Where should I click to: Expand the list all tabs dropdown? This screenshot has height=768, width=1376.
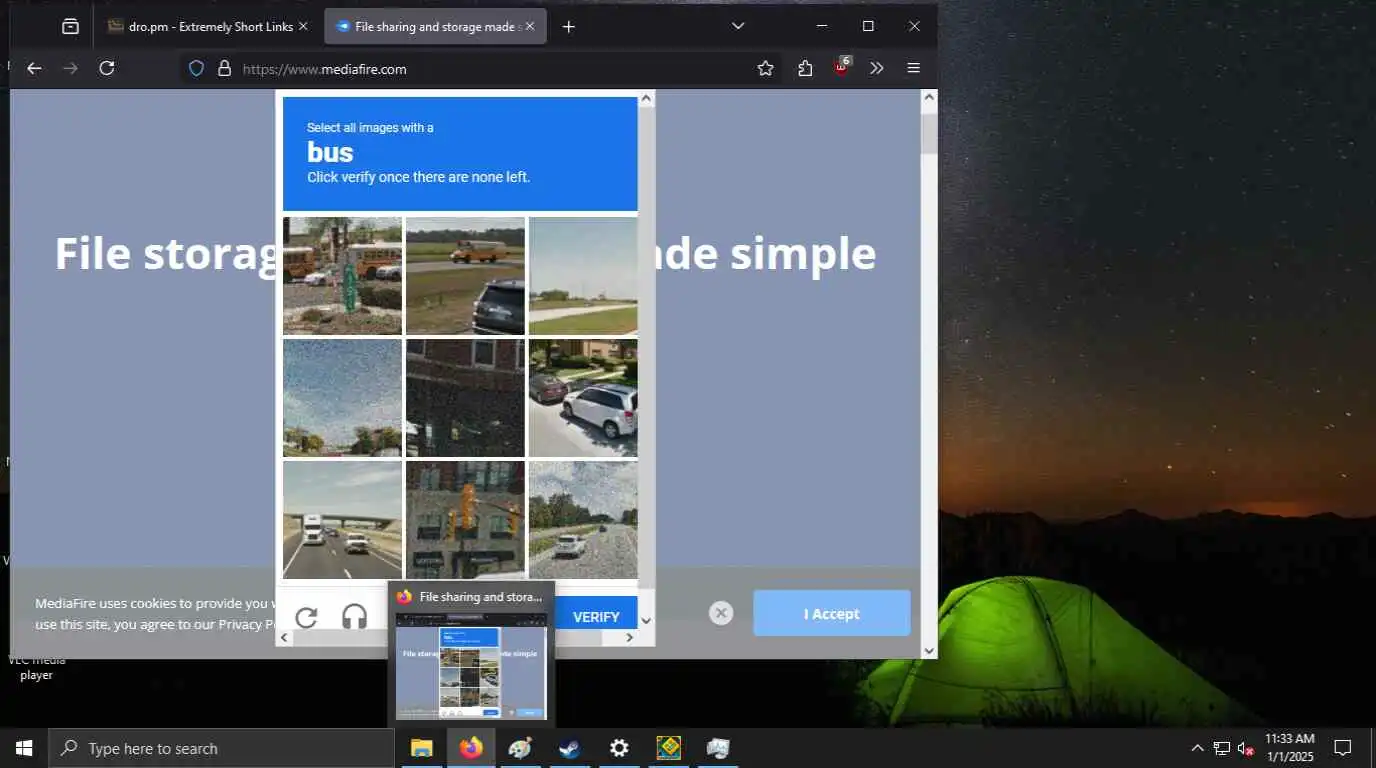738,26
